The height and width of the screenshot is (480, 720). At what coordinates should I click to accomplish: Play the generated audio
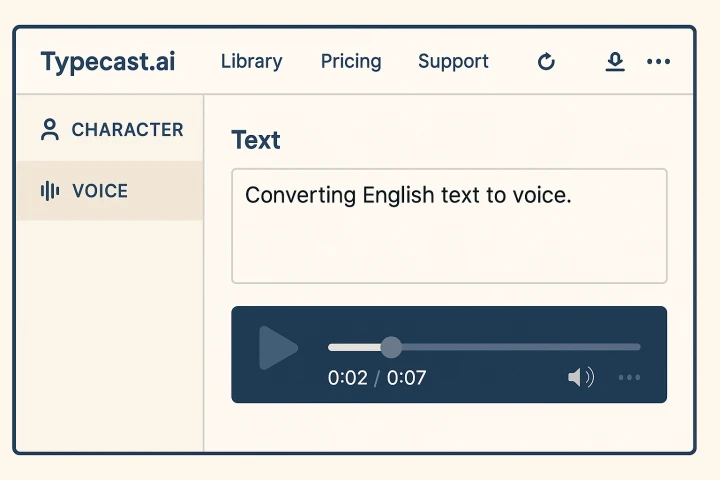(278, 348)
